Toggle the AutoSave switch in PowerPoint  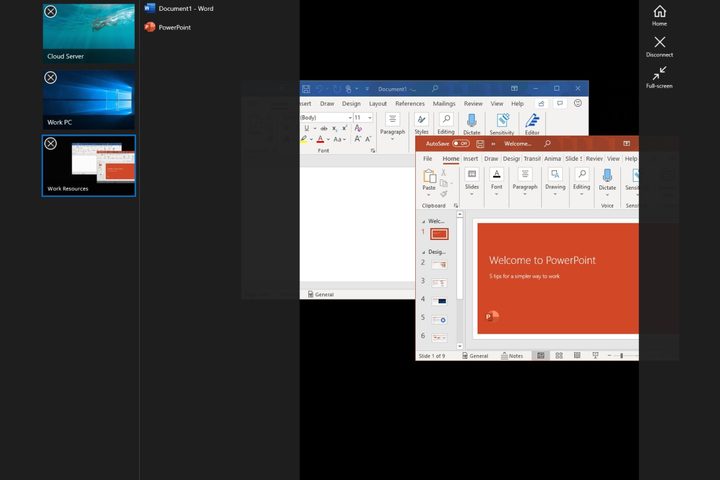(460, 143)
